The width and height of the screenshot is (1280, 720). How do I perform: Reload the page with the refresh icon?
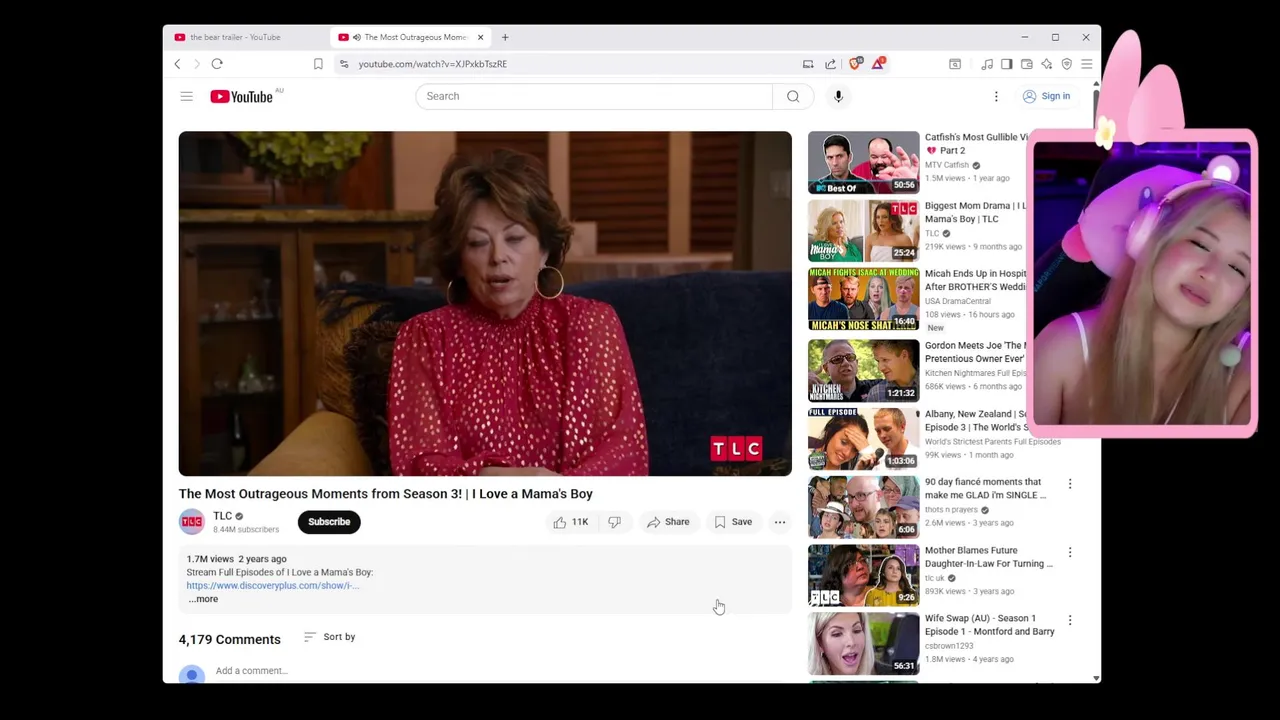[x=217, y=64]
